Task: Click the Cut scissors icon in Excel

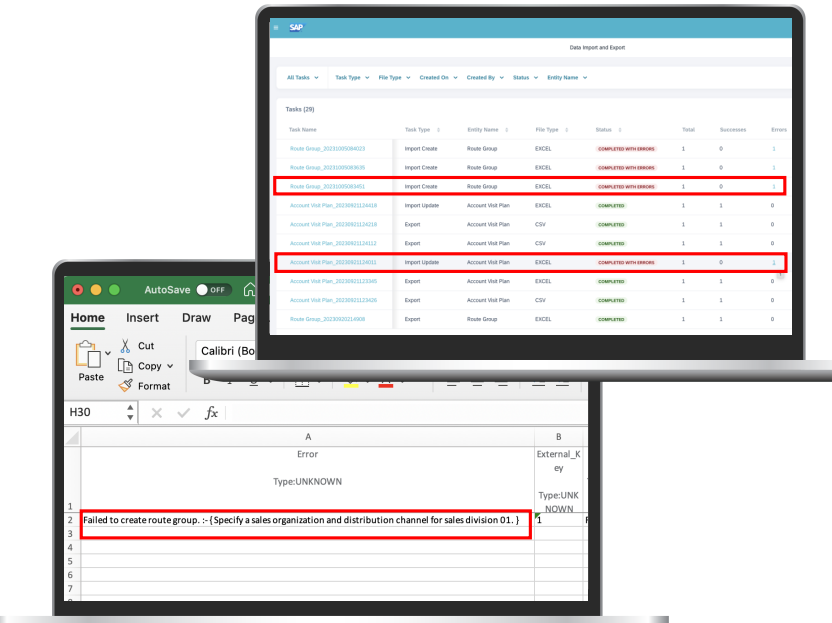Action: point(125,346)
